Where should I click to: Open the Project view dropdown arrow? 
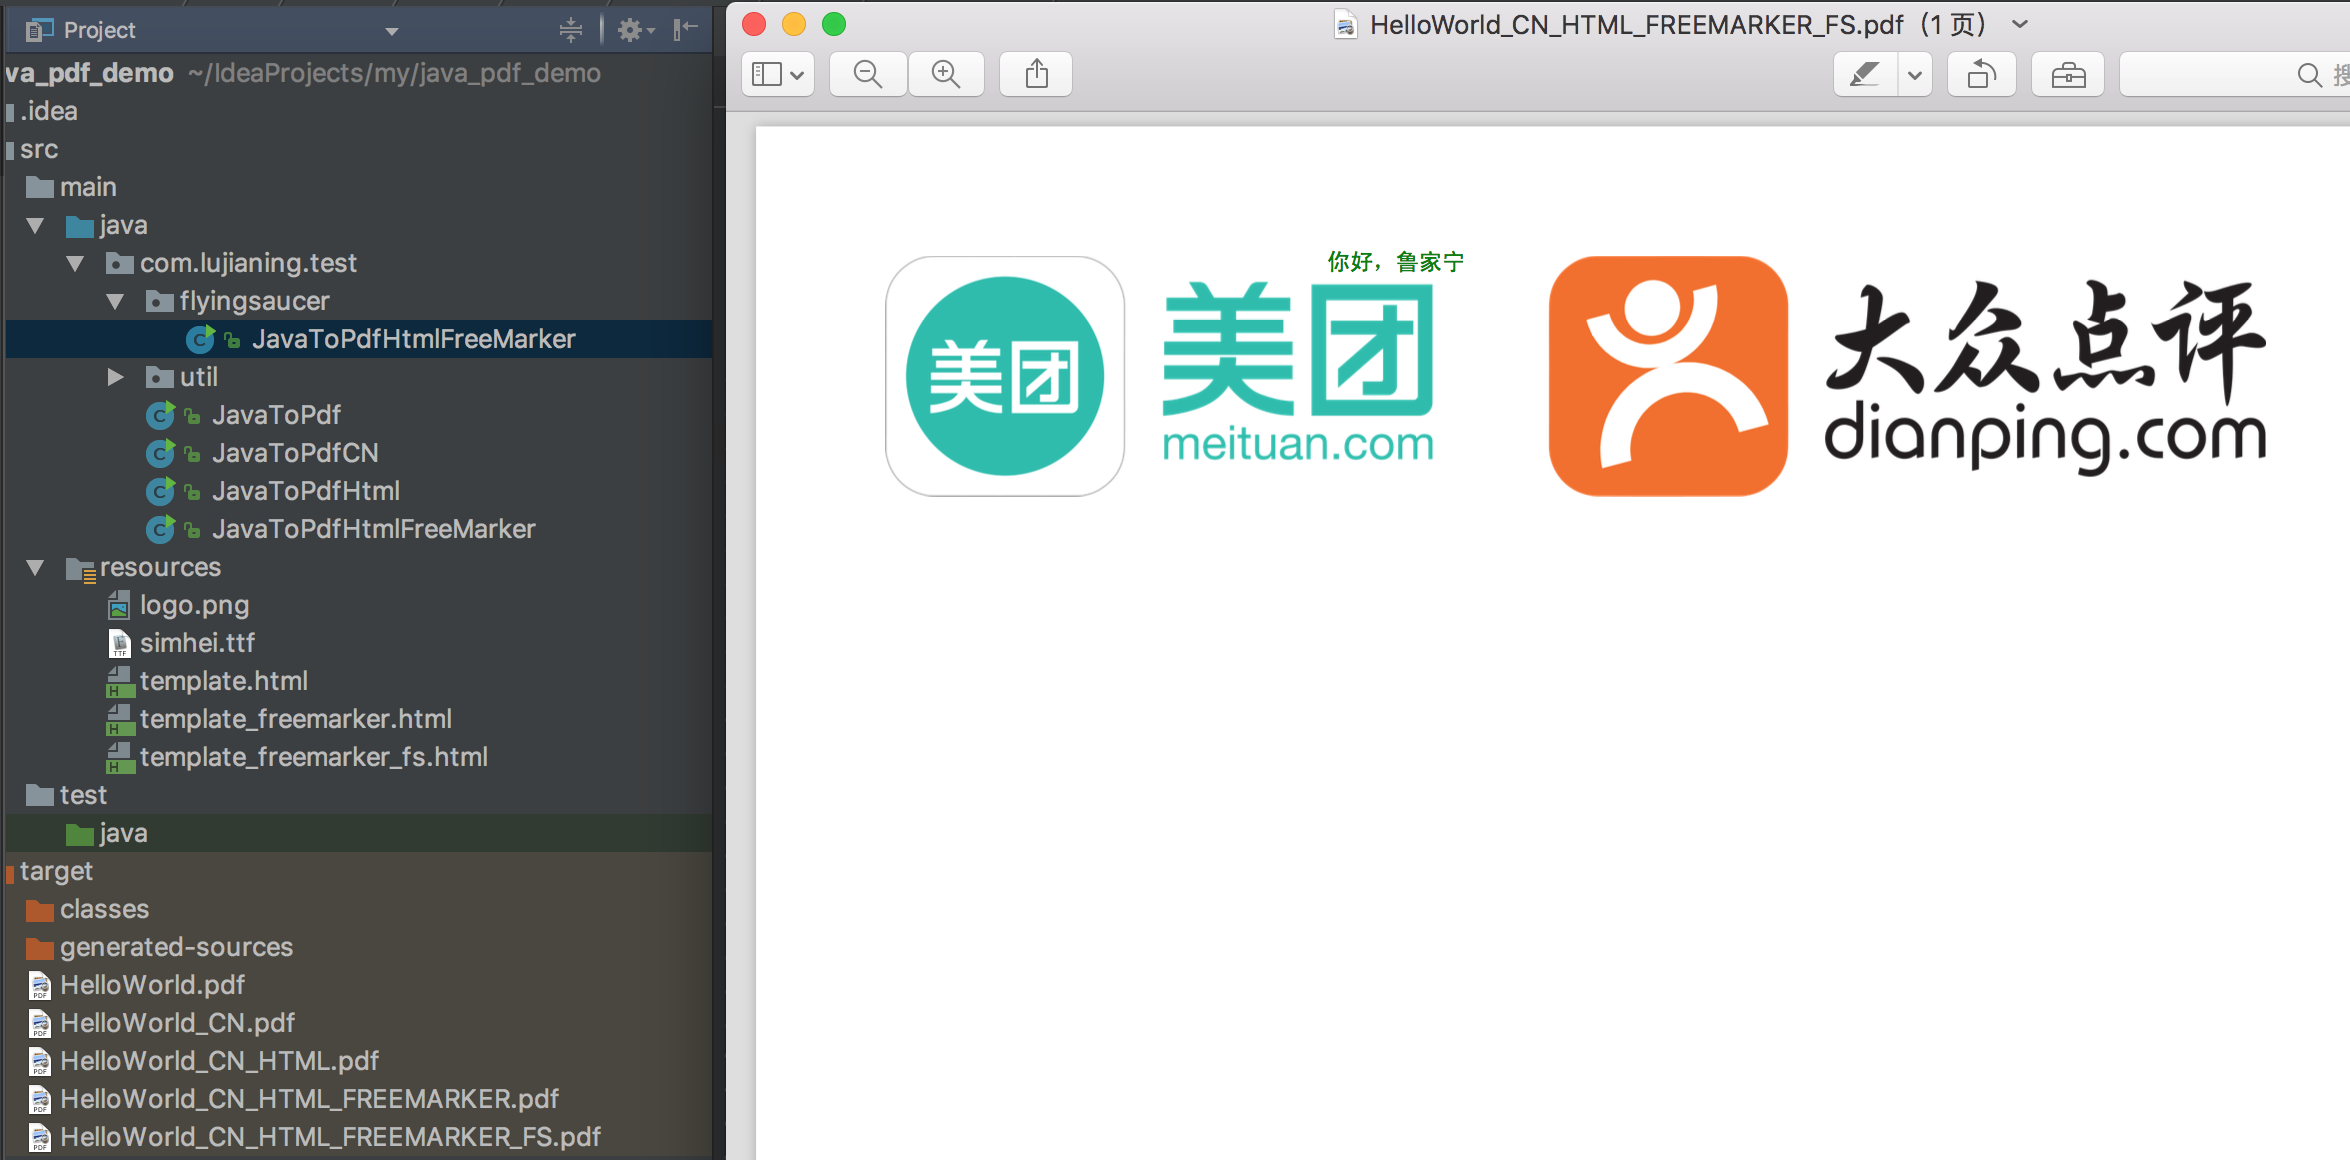coord(392,31)
